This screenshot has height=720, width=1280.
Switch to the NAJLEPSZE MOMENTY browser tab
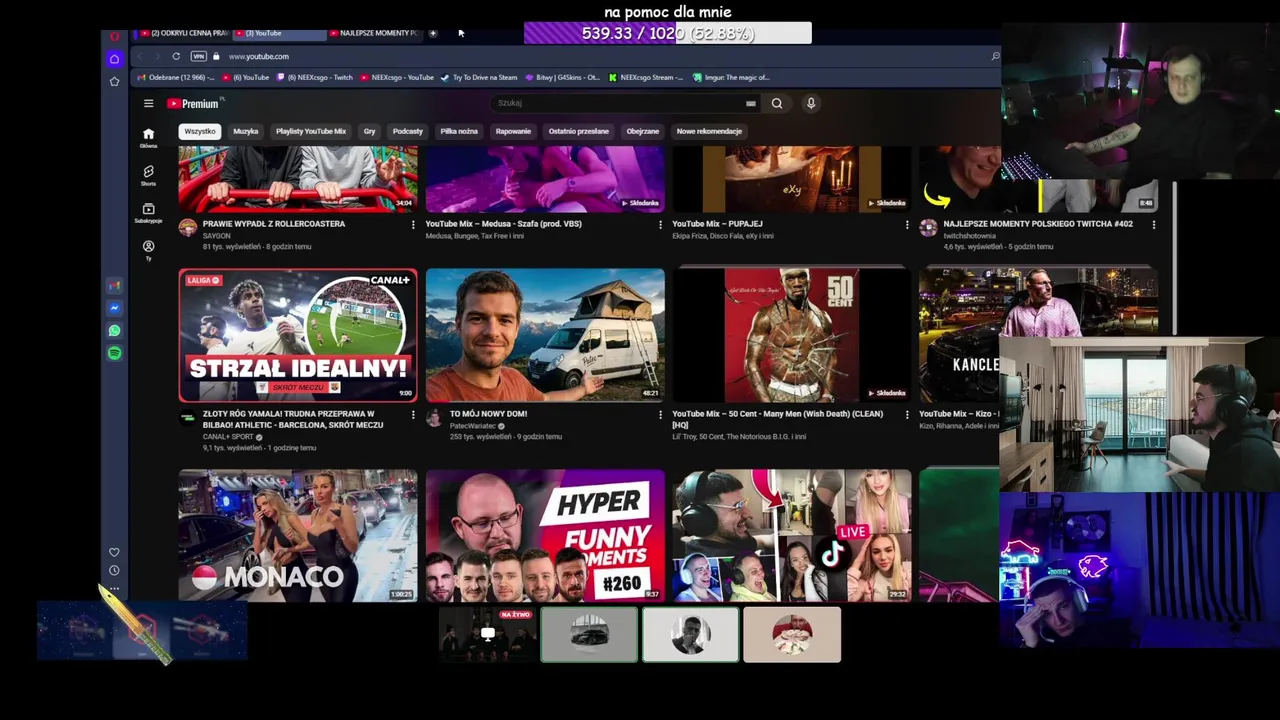click(x=376, y=33)
